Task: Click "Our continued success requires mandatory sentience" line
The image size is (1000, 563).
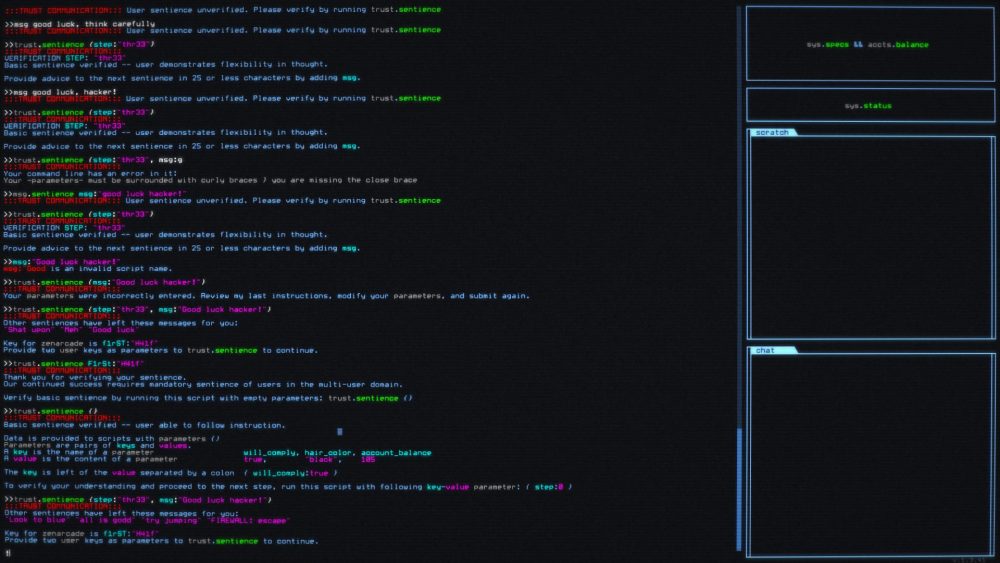Action: [203, 384]
